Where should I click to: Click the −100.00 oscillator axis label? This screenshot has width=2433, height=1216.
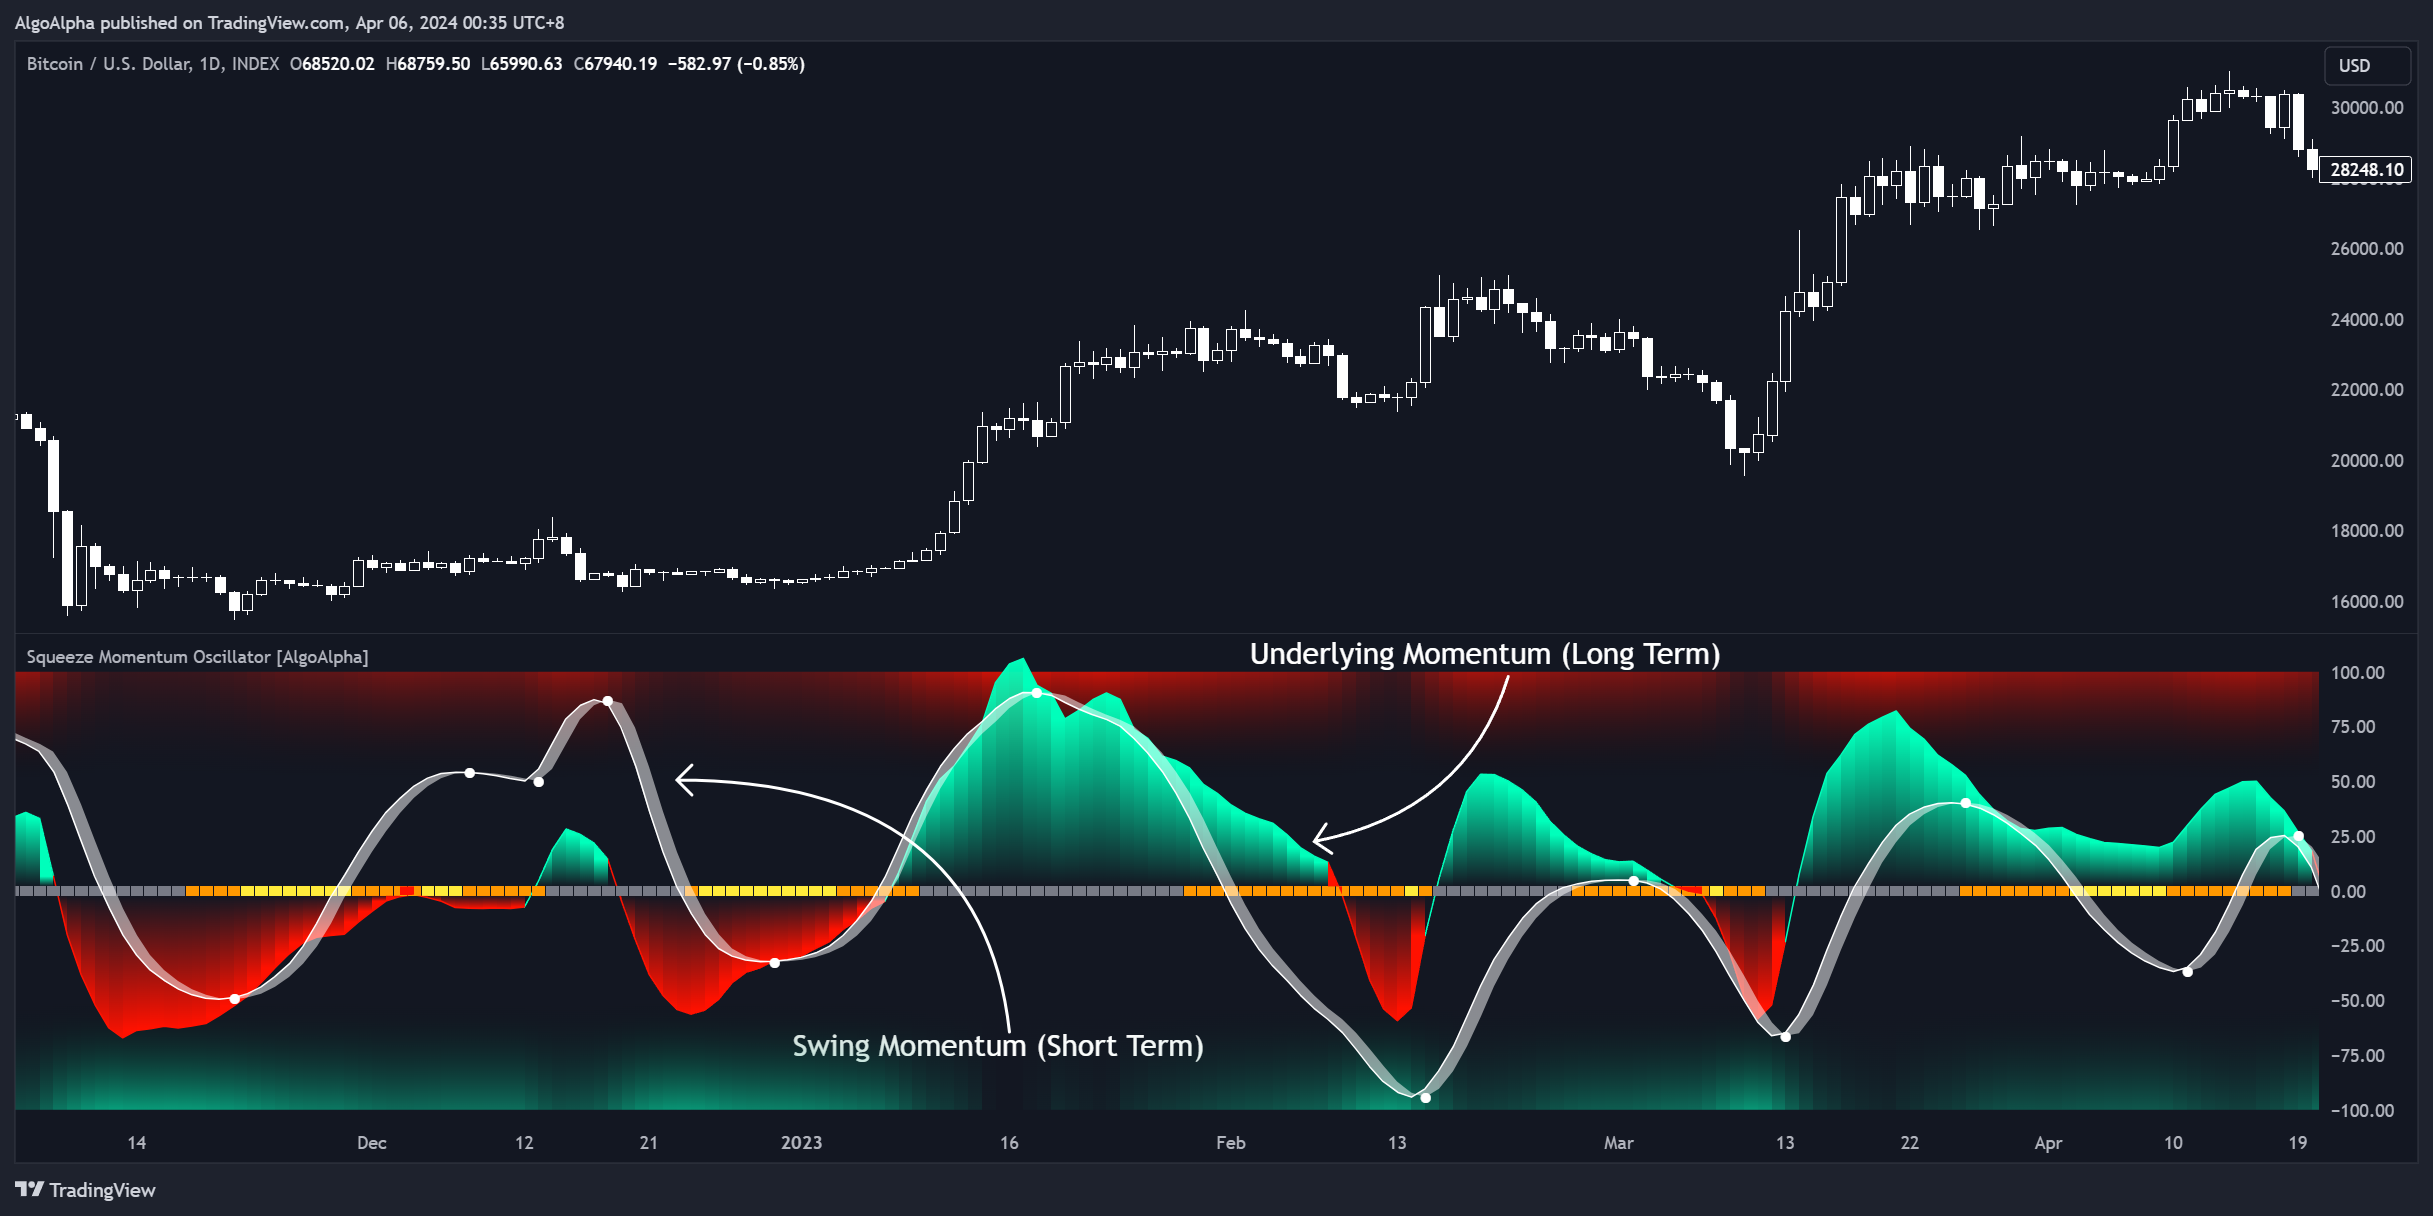click(x=2362, y=1111)
